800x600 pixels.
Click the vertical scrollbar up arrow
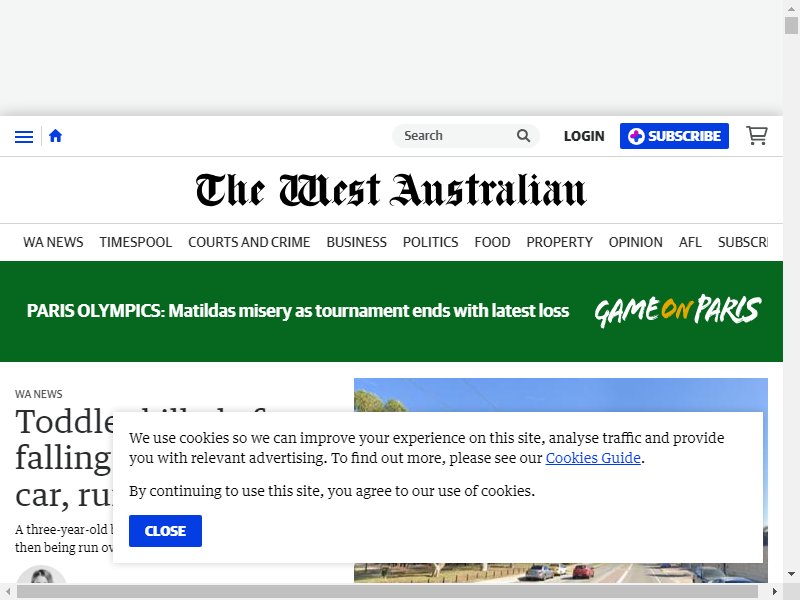tap(791, 9)
